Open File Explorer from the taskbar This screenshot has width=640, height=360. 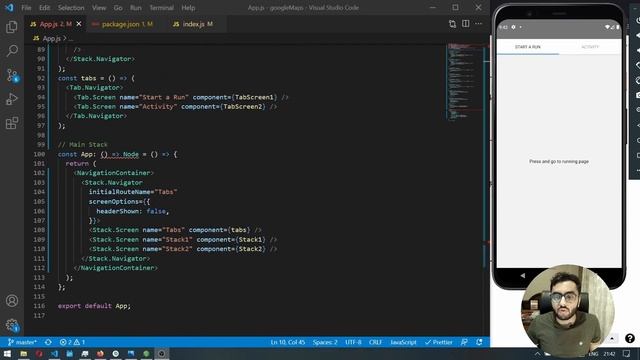[x=24, y=353]
